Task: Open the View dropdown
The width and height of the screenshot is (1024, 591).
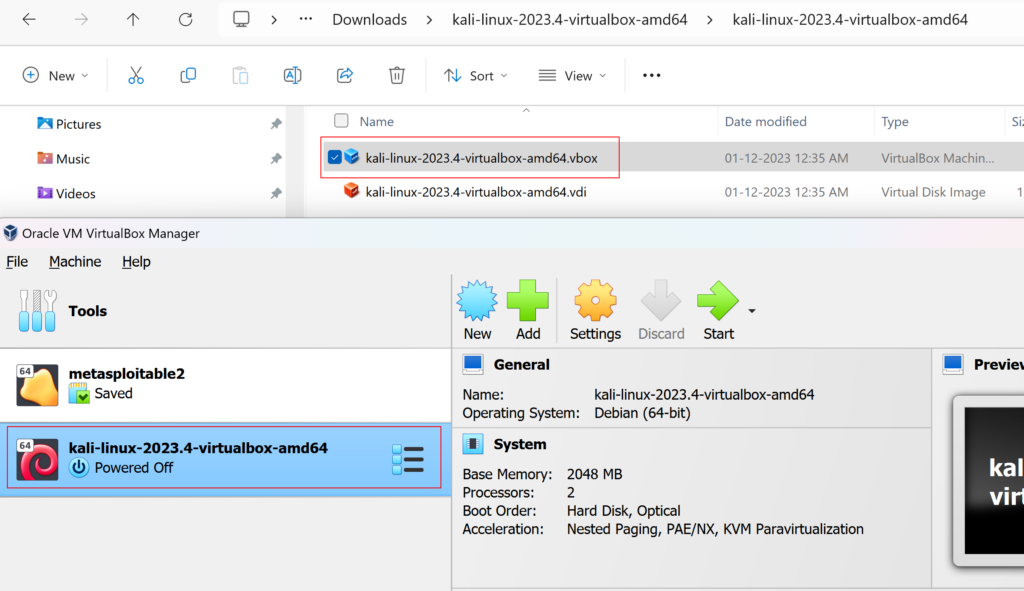Action: (573, 76)
